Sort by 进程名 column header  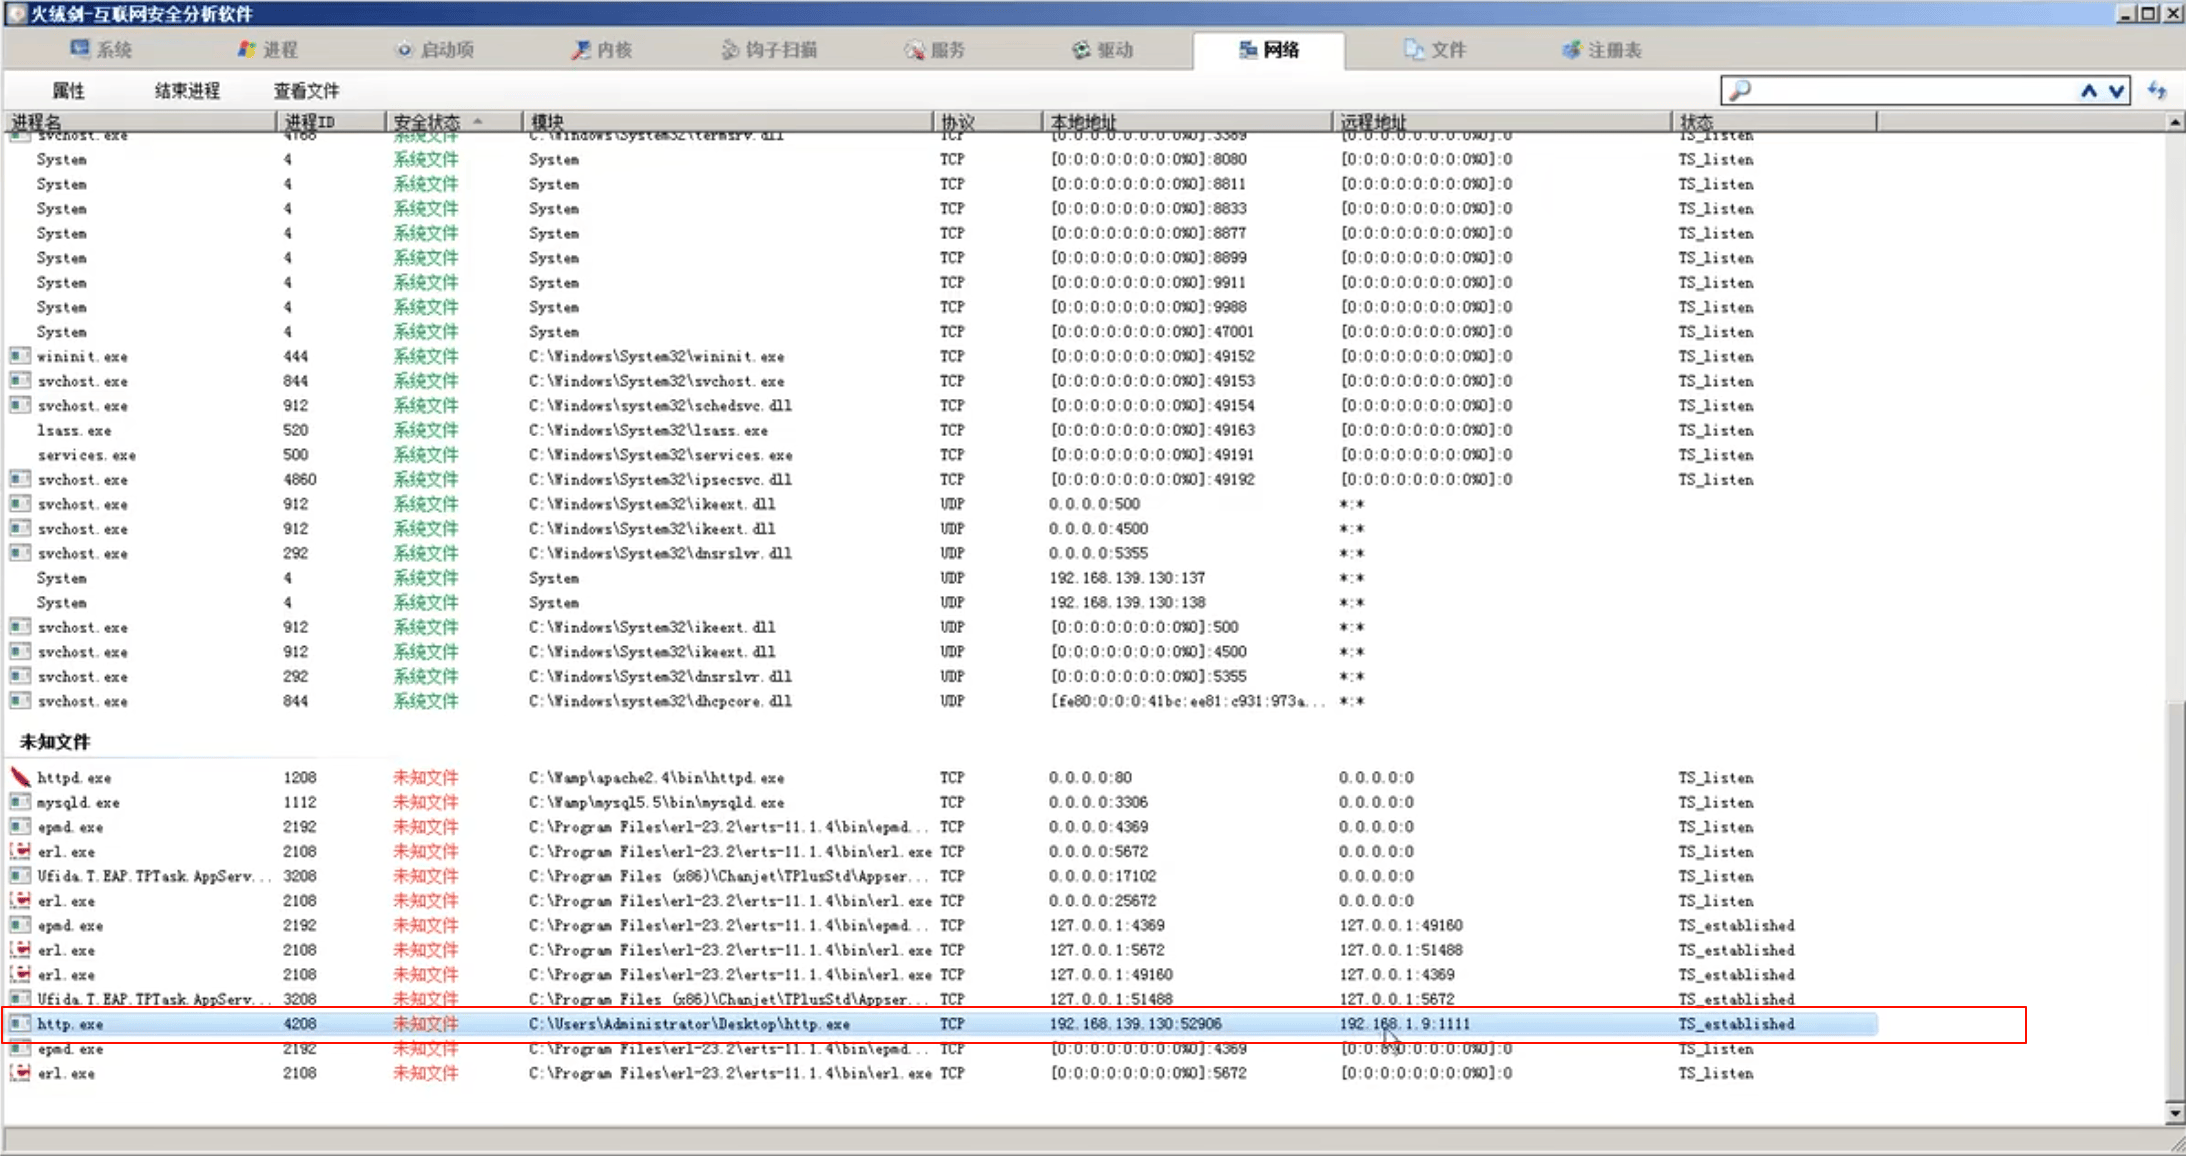tap(140, 121)
